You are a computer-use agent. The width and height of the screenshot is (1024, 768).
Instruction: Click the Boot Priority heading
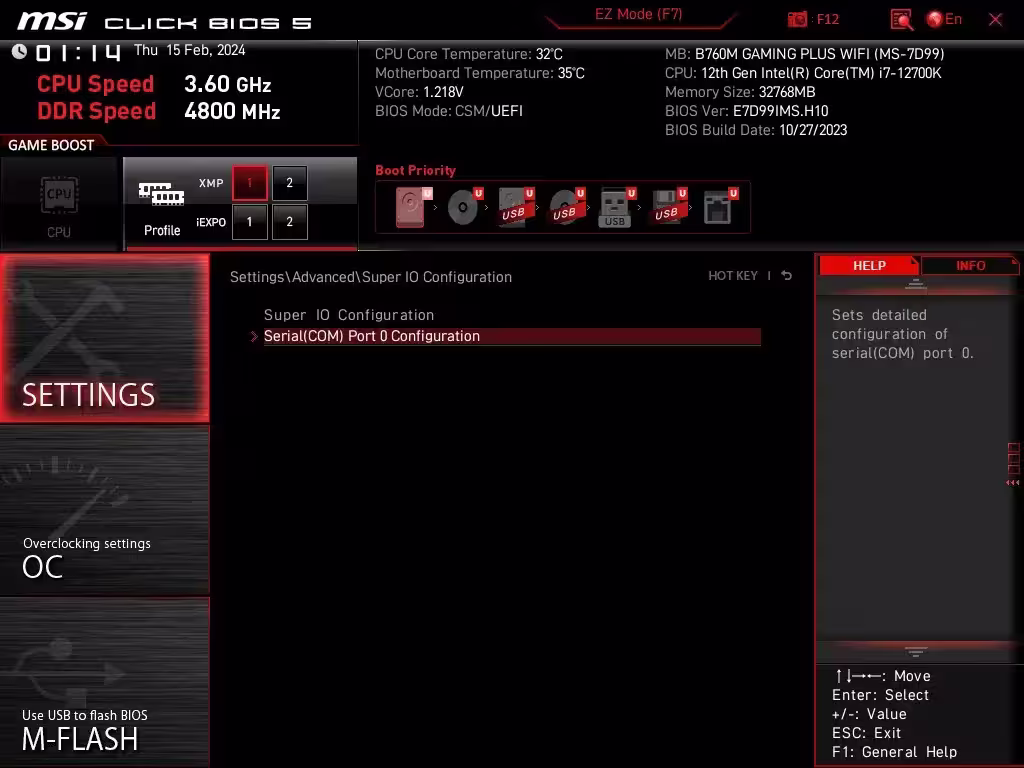[415, 170]
